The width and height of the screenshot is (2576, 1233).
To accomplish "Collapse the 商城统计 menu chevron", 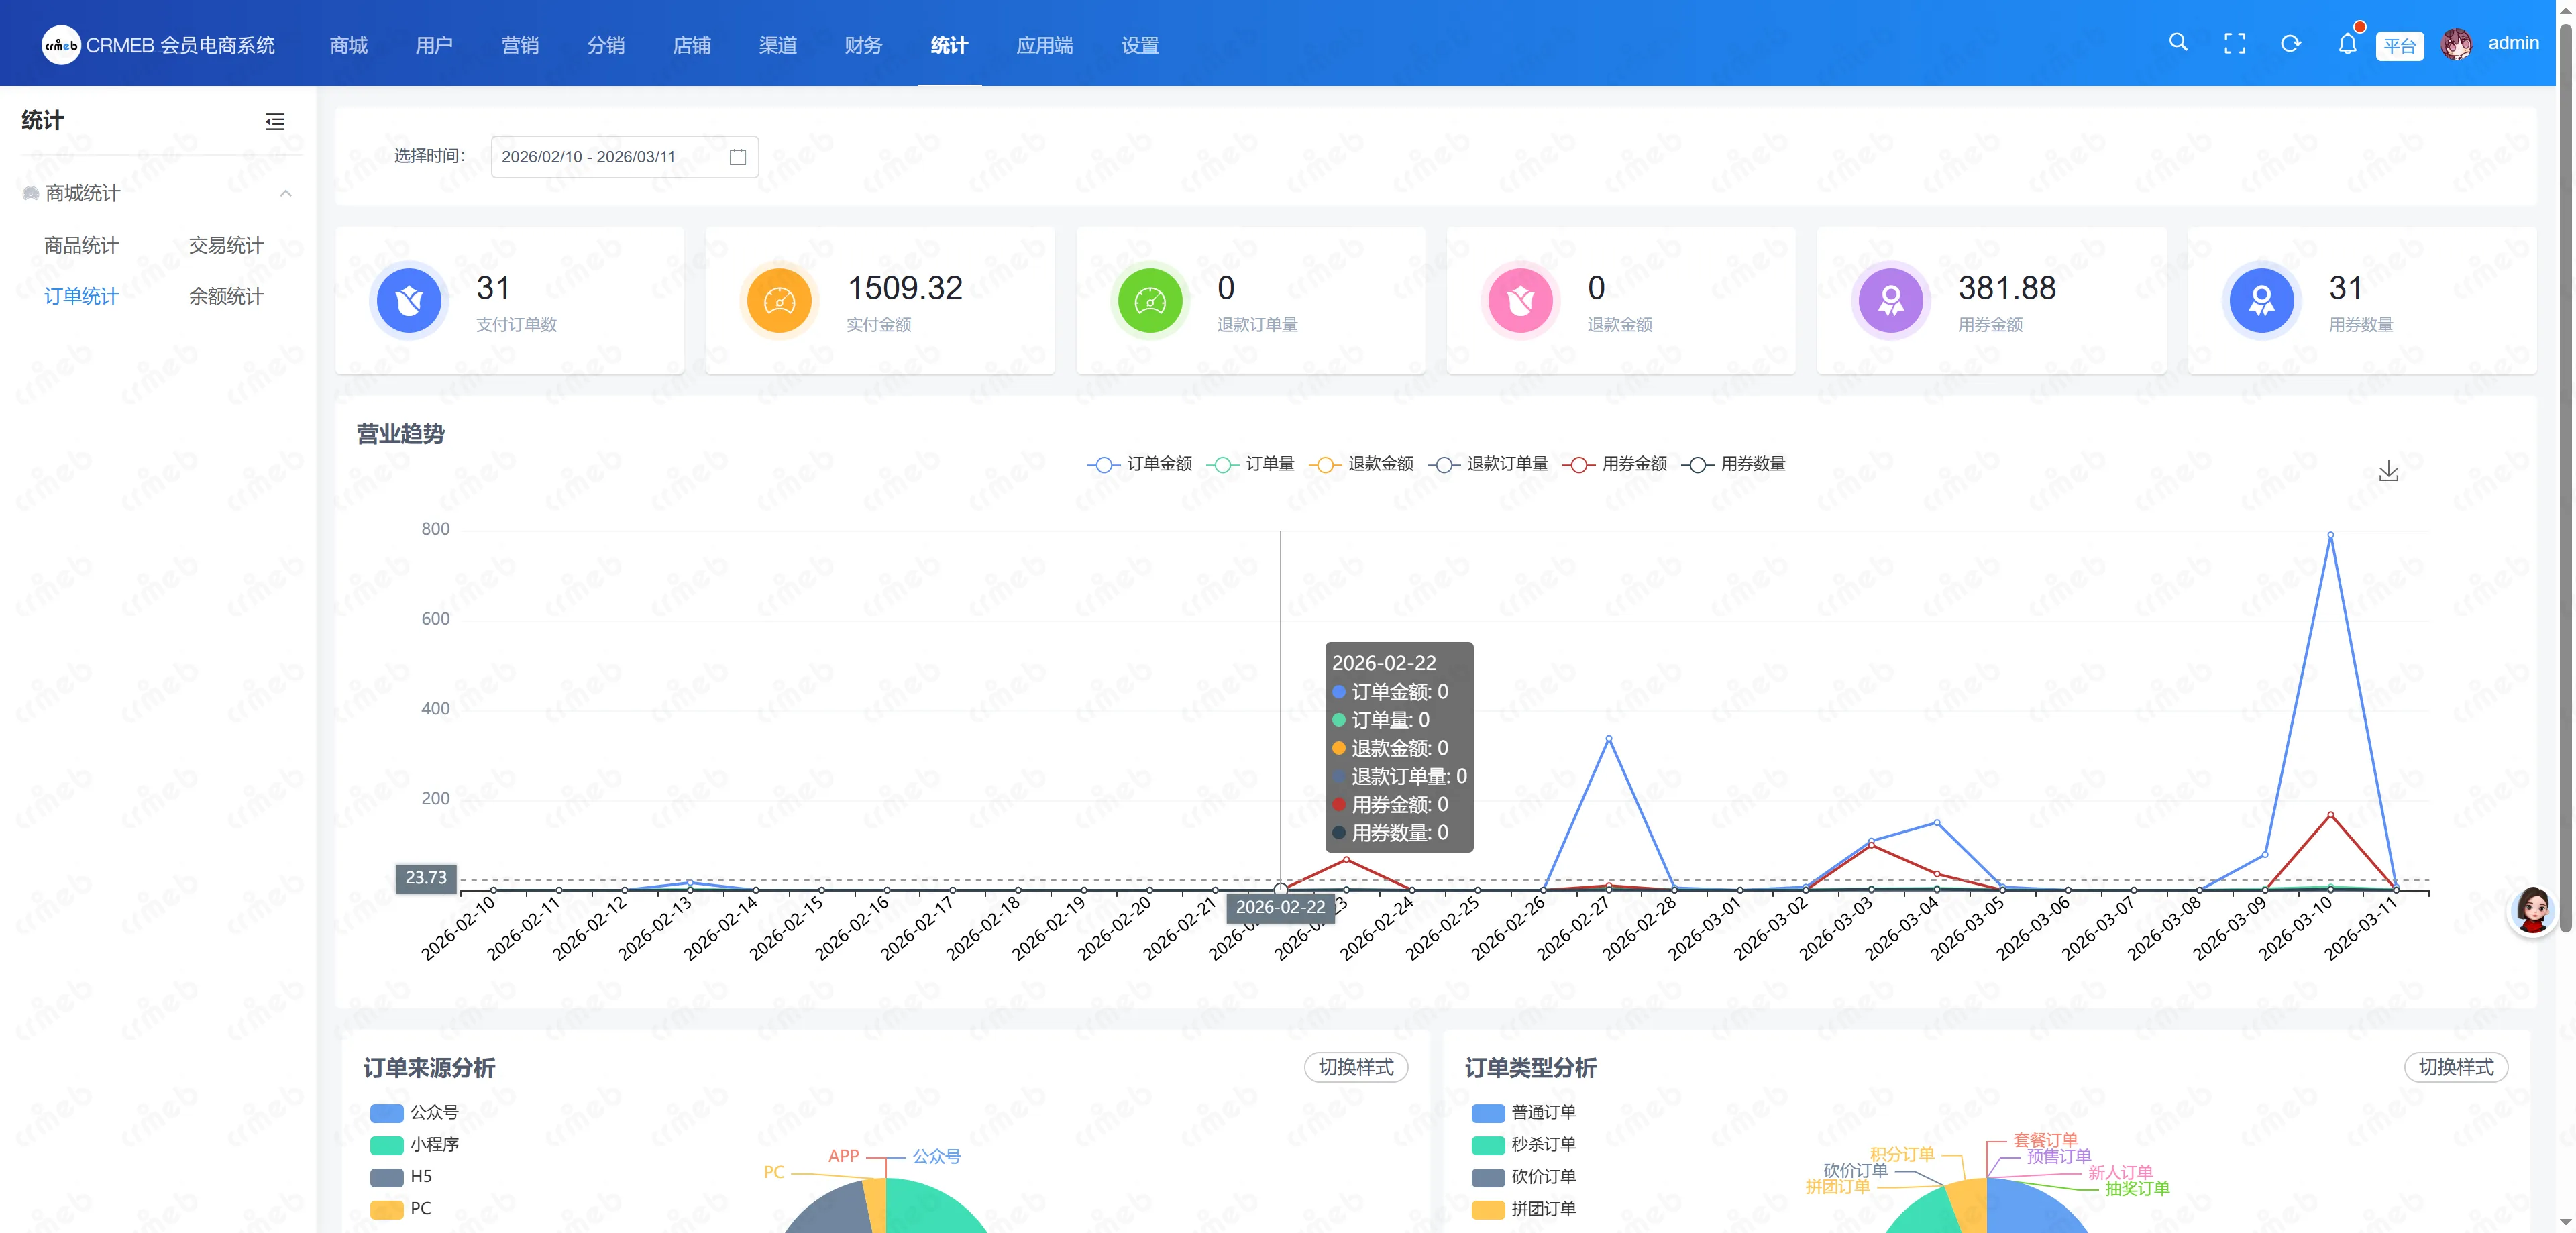I will [286, 193].
